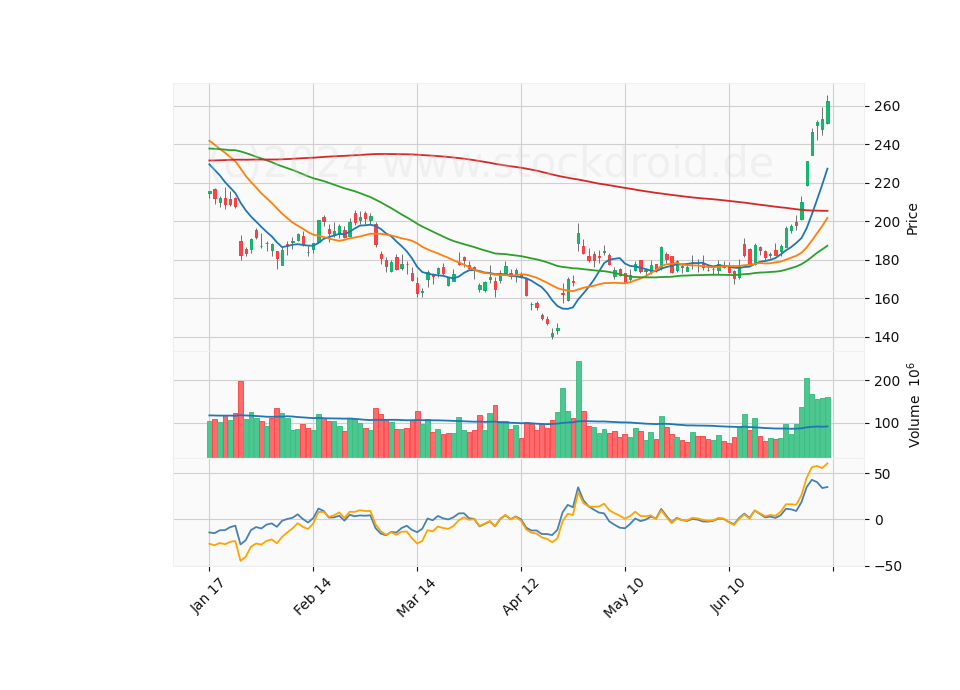Image resolution: width=960 pixels, height=690 pixels.
Task: Click the 140 price axis value
Action: click(x=887, y=337)
